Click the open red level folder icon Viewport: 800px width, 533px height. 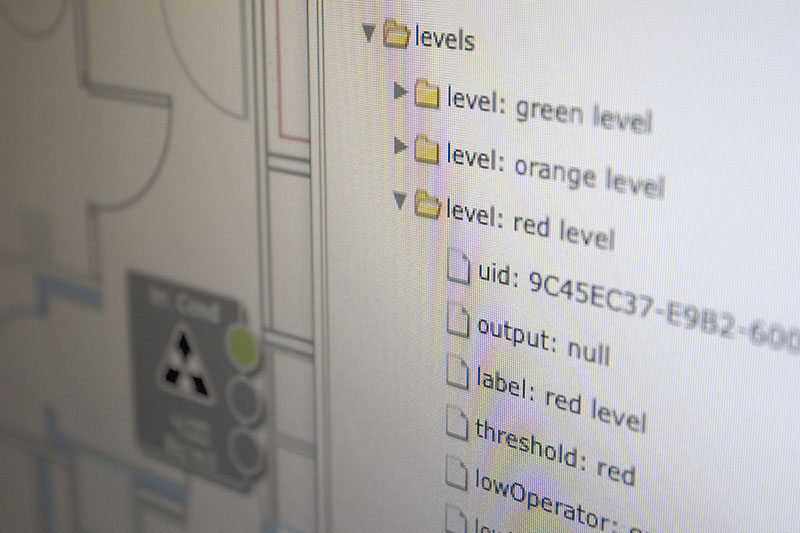pyautogui.click(x=428, y=207)
